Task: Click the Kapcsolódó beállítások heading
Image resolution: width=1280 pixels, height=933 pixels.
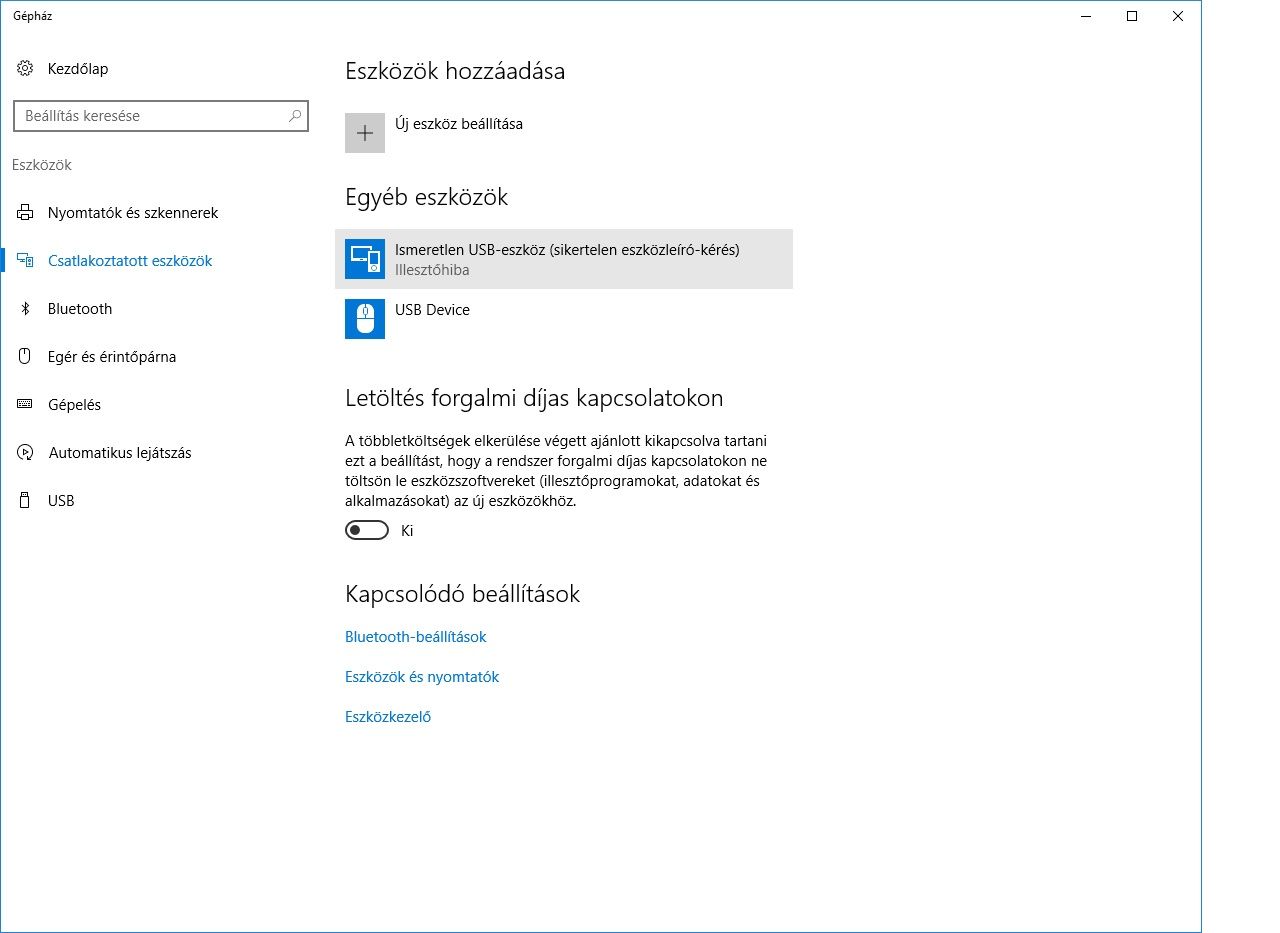Action: point(463,594)
